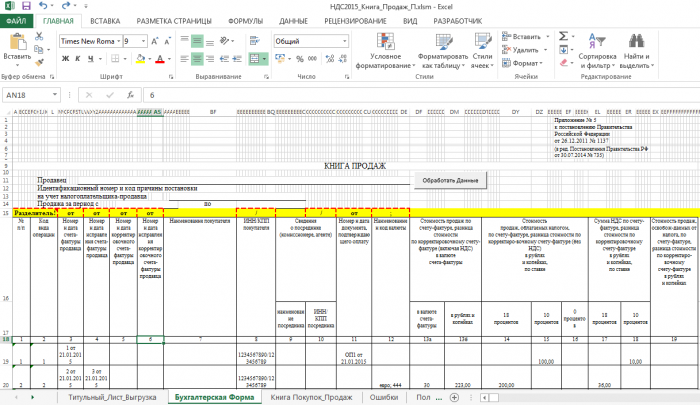Apply the red font color A
The width and height of the screenshot is (700, 405).
160,58
